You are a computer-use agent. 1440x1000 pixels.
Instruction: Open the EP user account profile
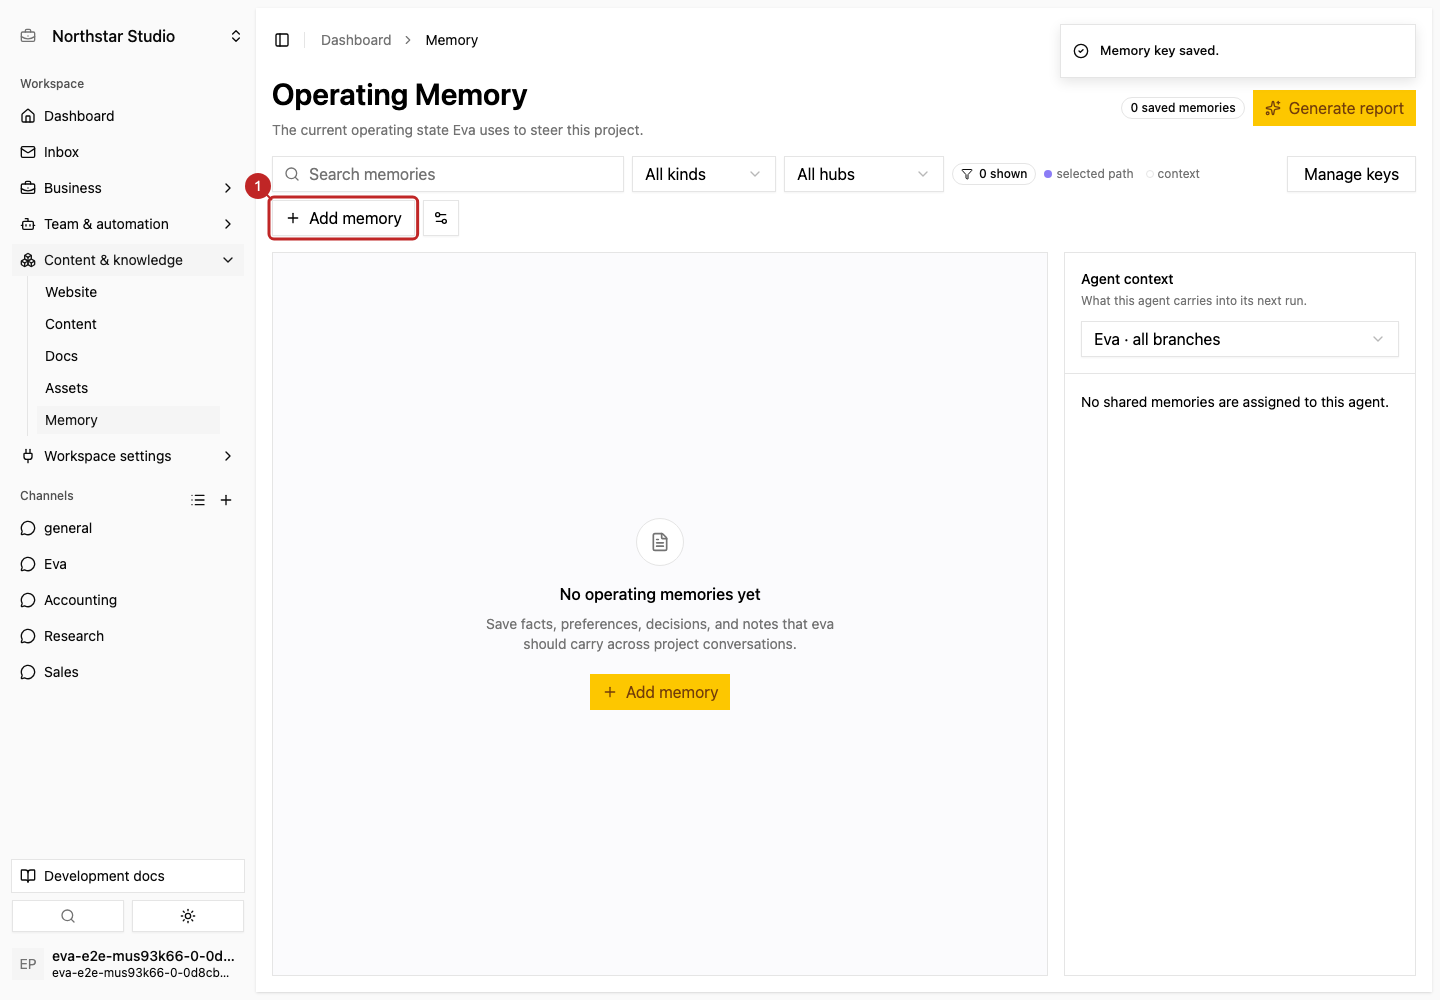point(128,964)
